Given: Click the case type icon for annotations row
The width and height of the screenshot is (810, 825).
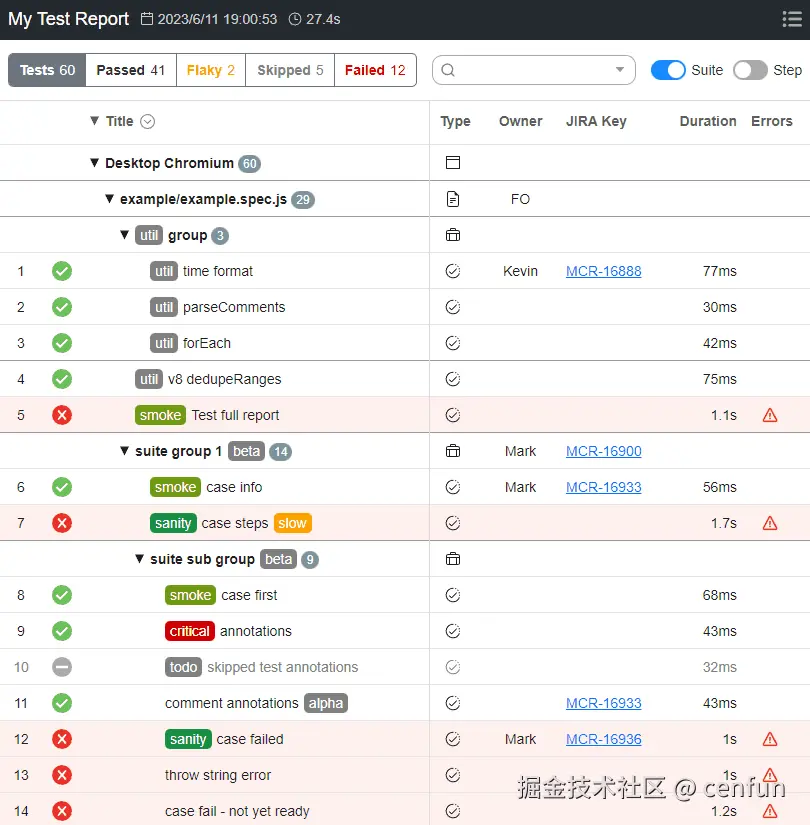Looking at the screenshot, I should click(x=453, y=631).
